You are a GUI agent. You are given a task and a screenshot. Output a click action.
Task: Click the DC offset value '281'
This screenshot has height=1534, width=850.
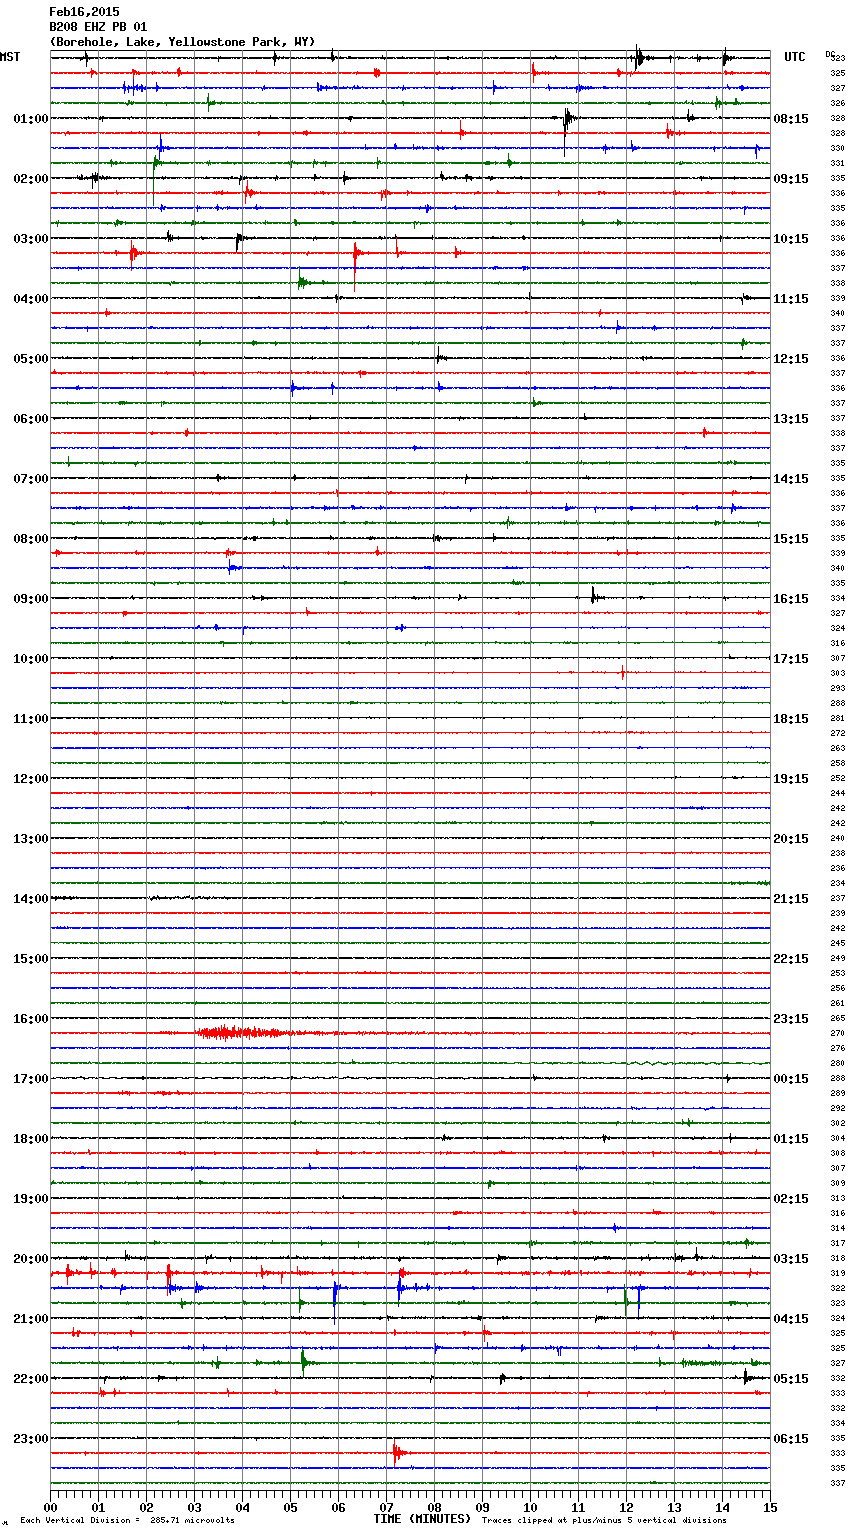838,719
